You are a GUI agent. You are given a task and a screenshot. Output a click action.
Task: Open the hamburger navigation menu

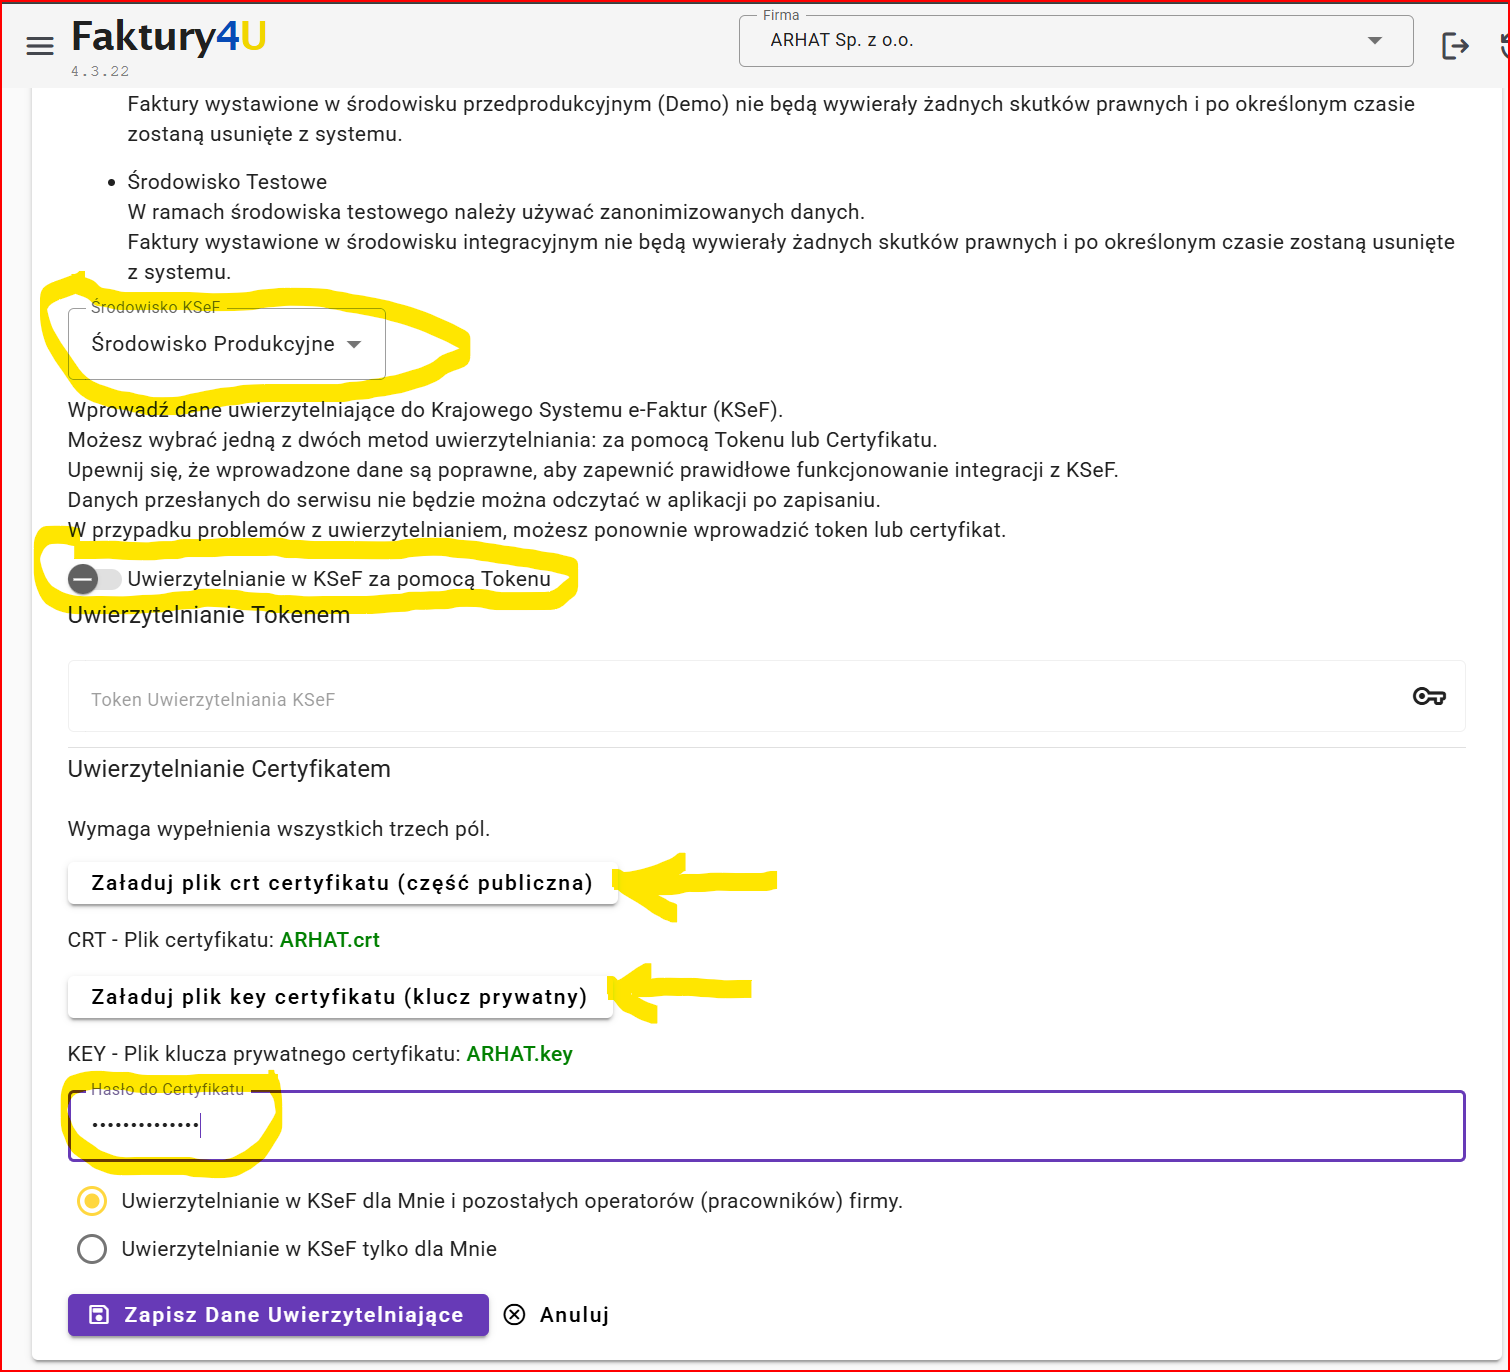pos(40,46)
